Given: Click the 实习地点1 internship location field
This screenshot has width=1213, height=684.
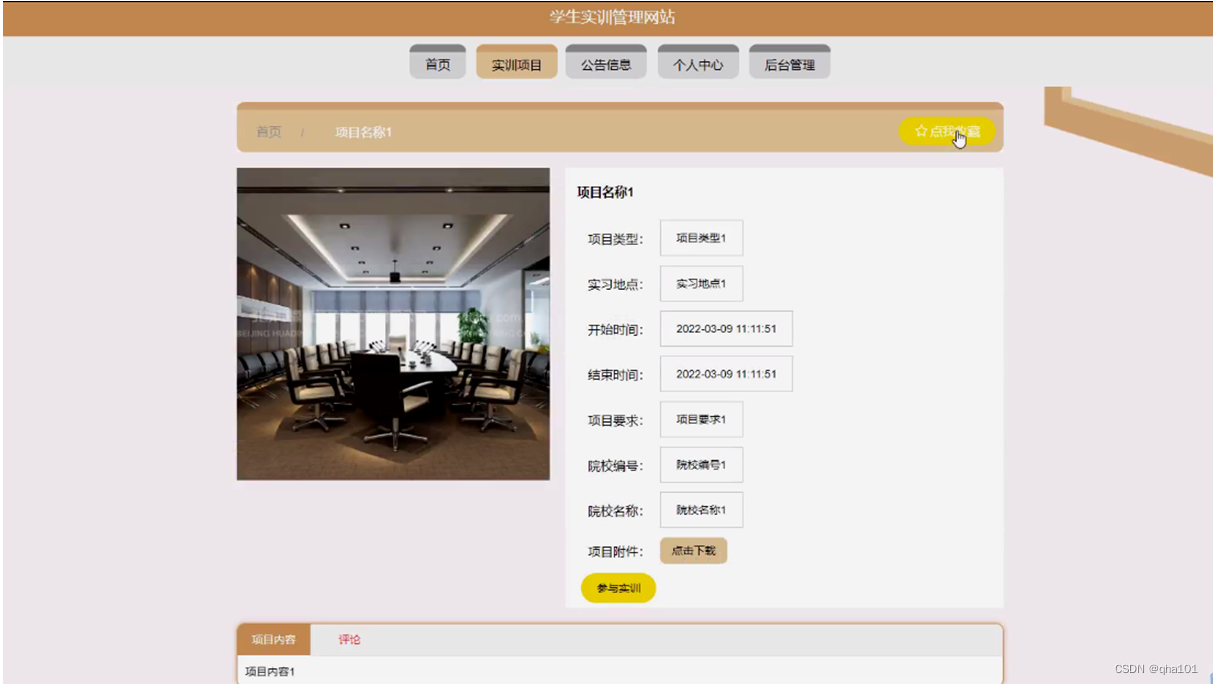Looking at the screenshot, I should (x=700, y=283).
